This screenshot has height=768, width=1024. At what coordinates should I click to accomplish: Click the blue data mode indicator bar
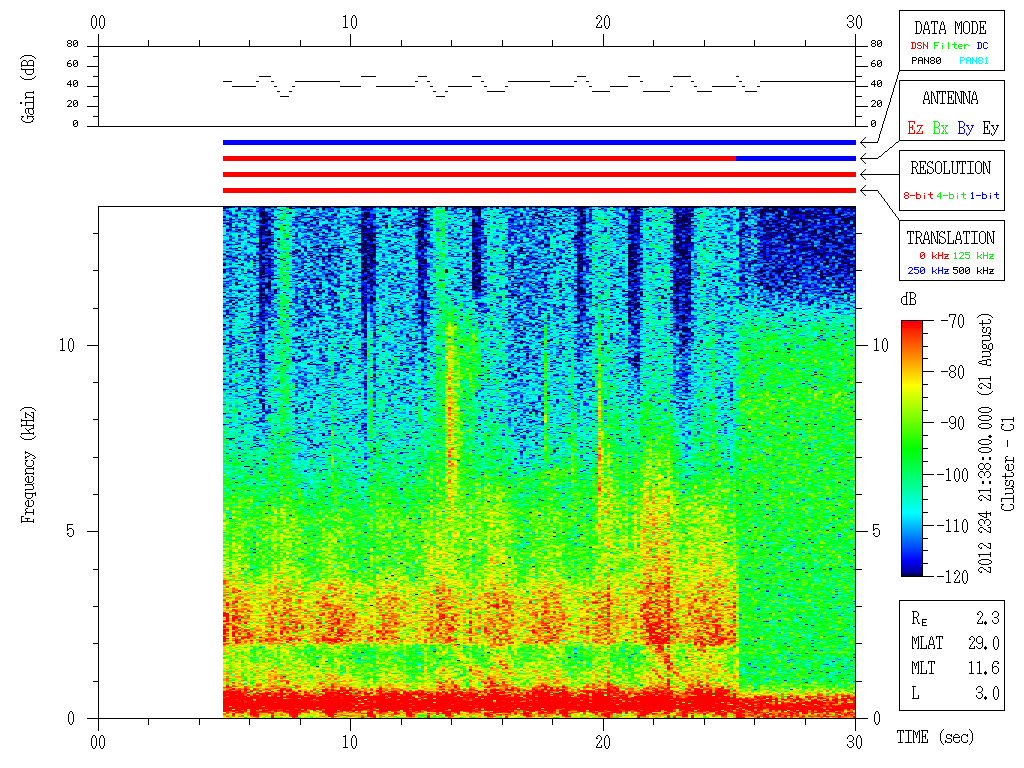pos(539,142)
